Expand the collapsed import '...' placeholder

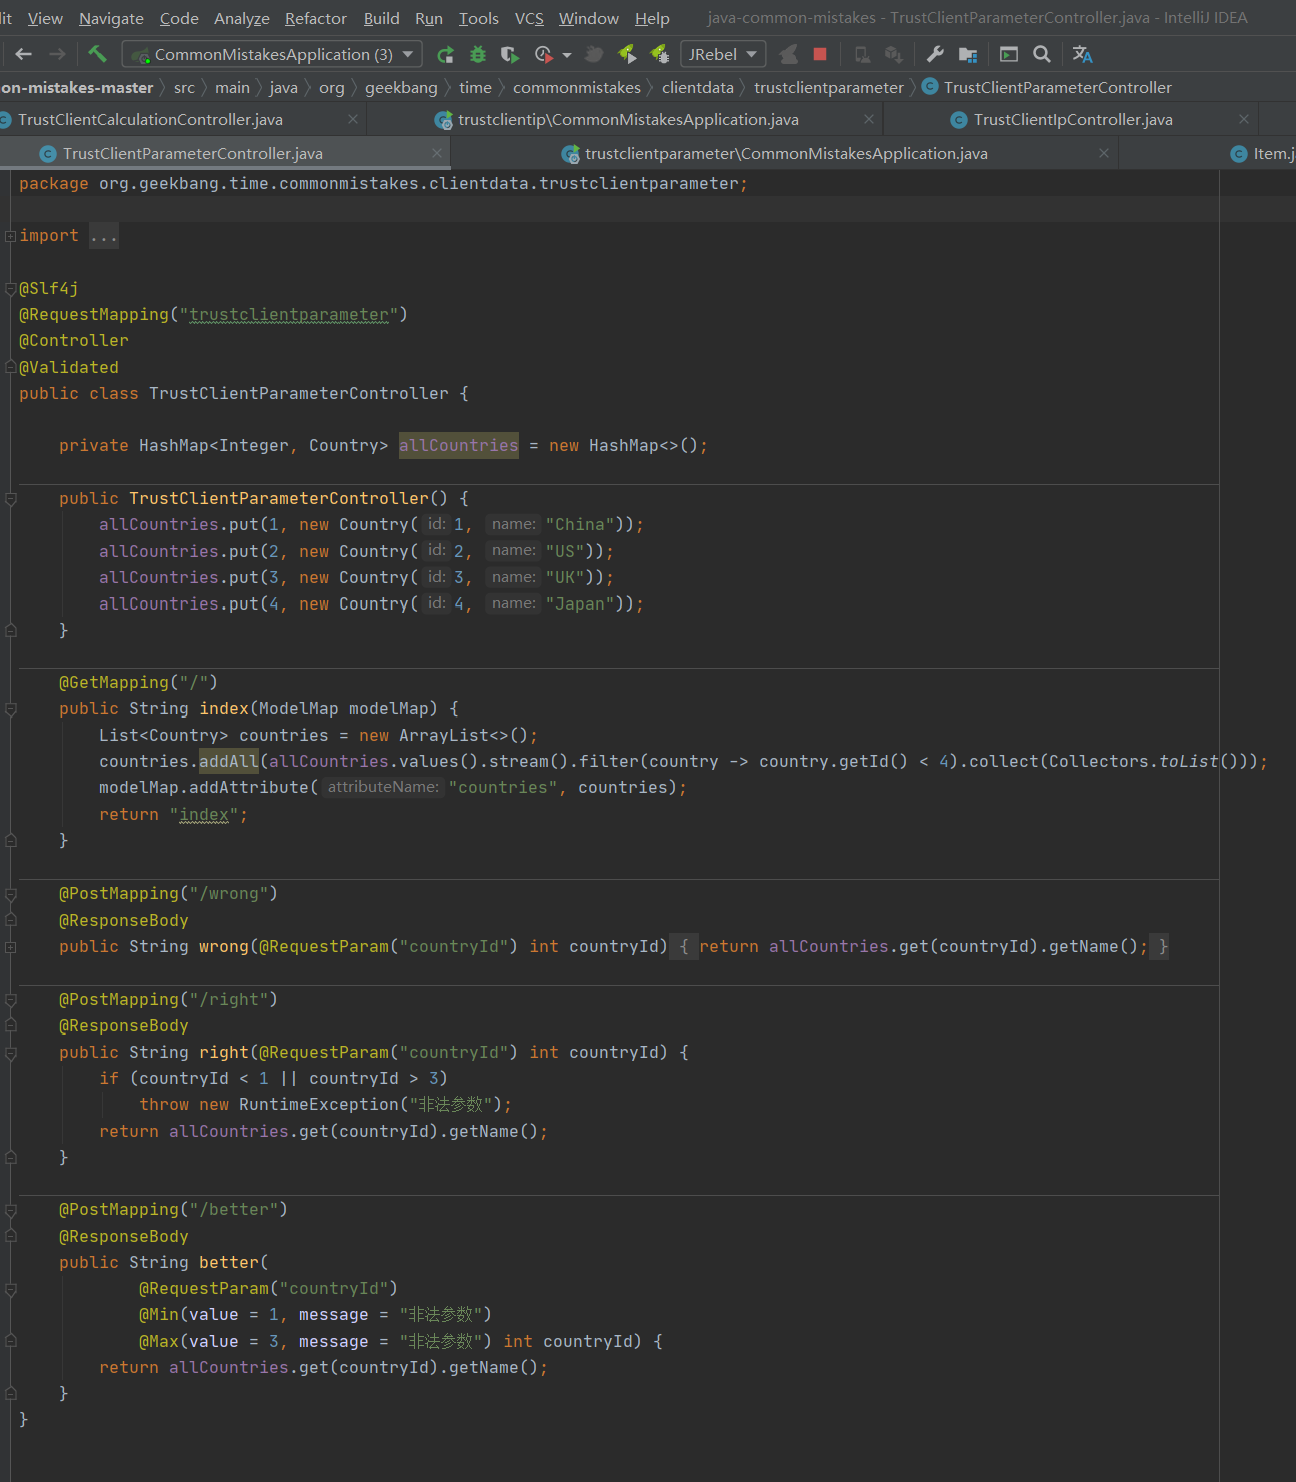(104, 236)
